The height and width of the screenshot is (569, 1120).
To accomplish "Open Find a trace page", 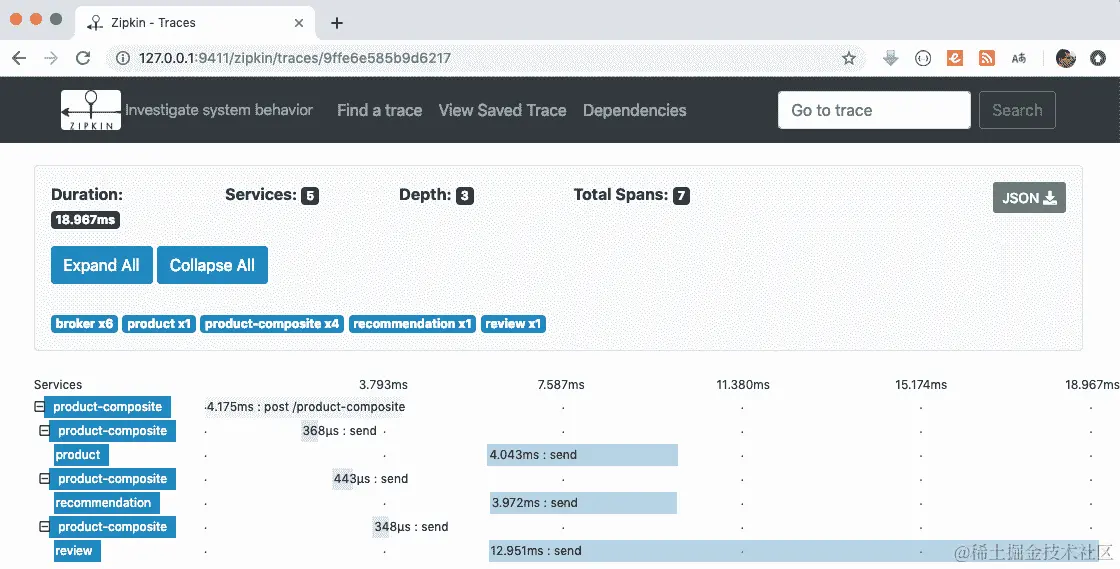I will (379, 110).
